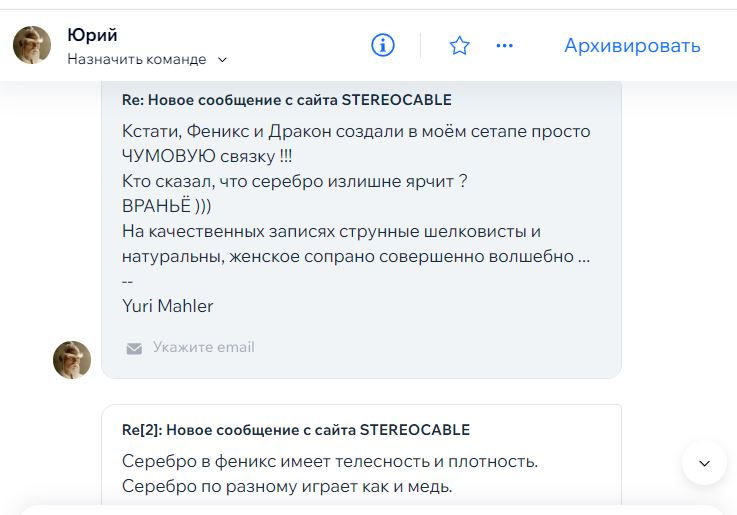
Task: Click the line starting Кстати, Феникс и Дракон
Action: coord(356,131)
